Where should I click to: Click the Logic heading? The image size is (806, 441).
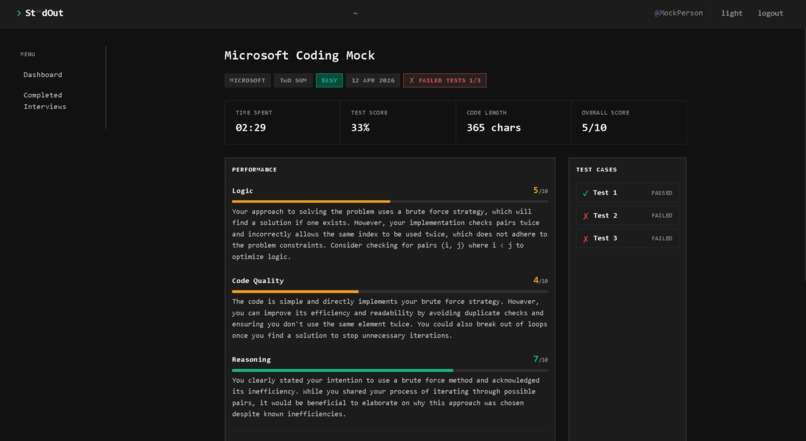tap(242, 191)
